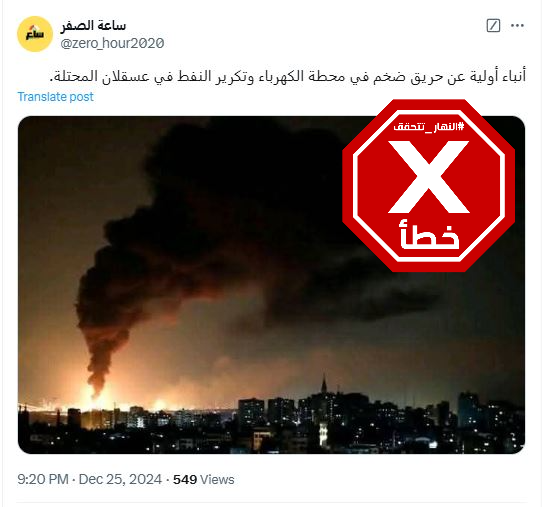This screenshot has width=542, height=507.
Task: Select the Arabic tweet text about عسقلان
Action: (x=288, y=76)
